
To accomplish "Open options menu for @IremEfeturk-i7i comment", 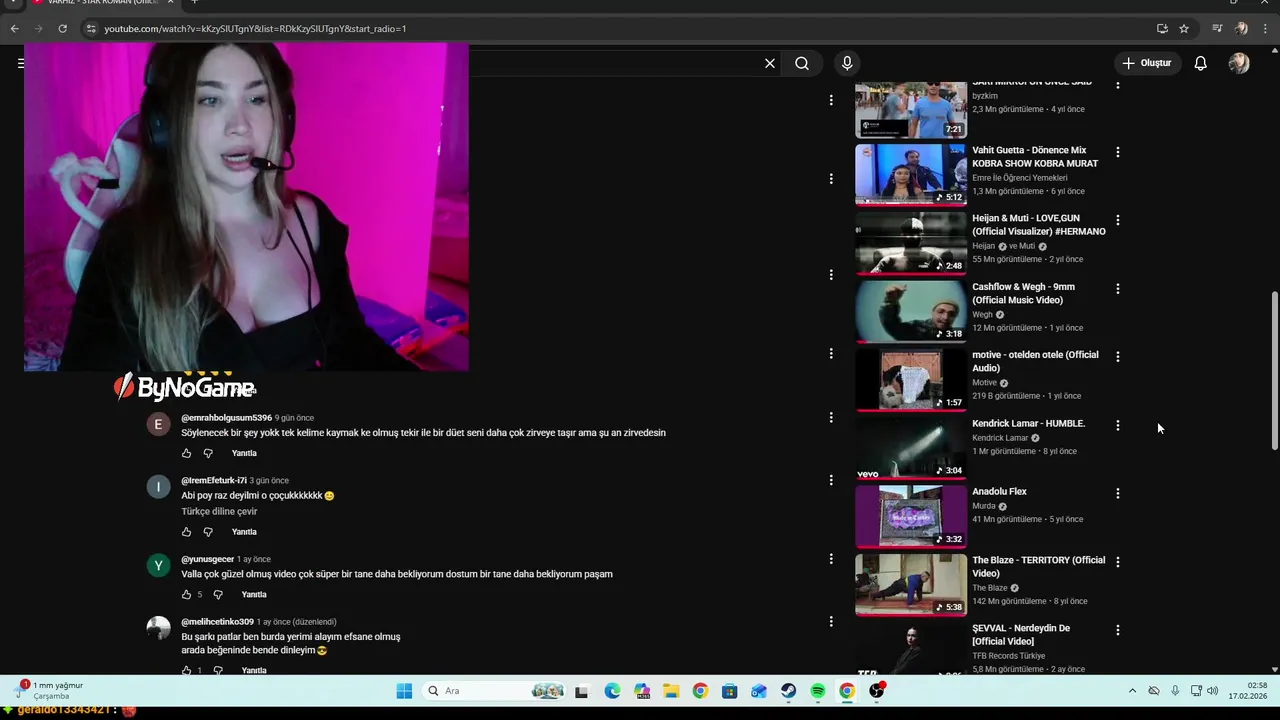I will tap(831, 480).
